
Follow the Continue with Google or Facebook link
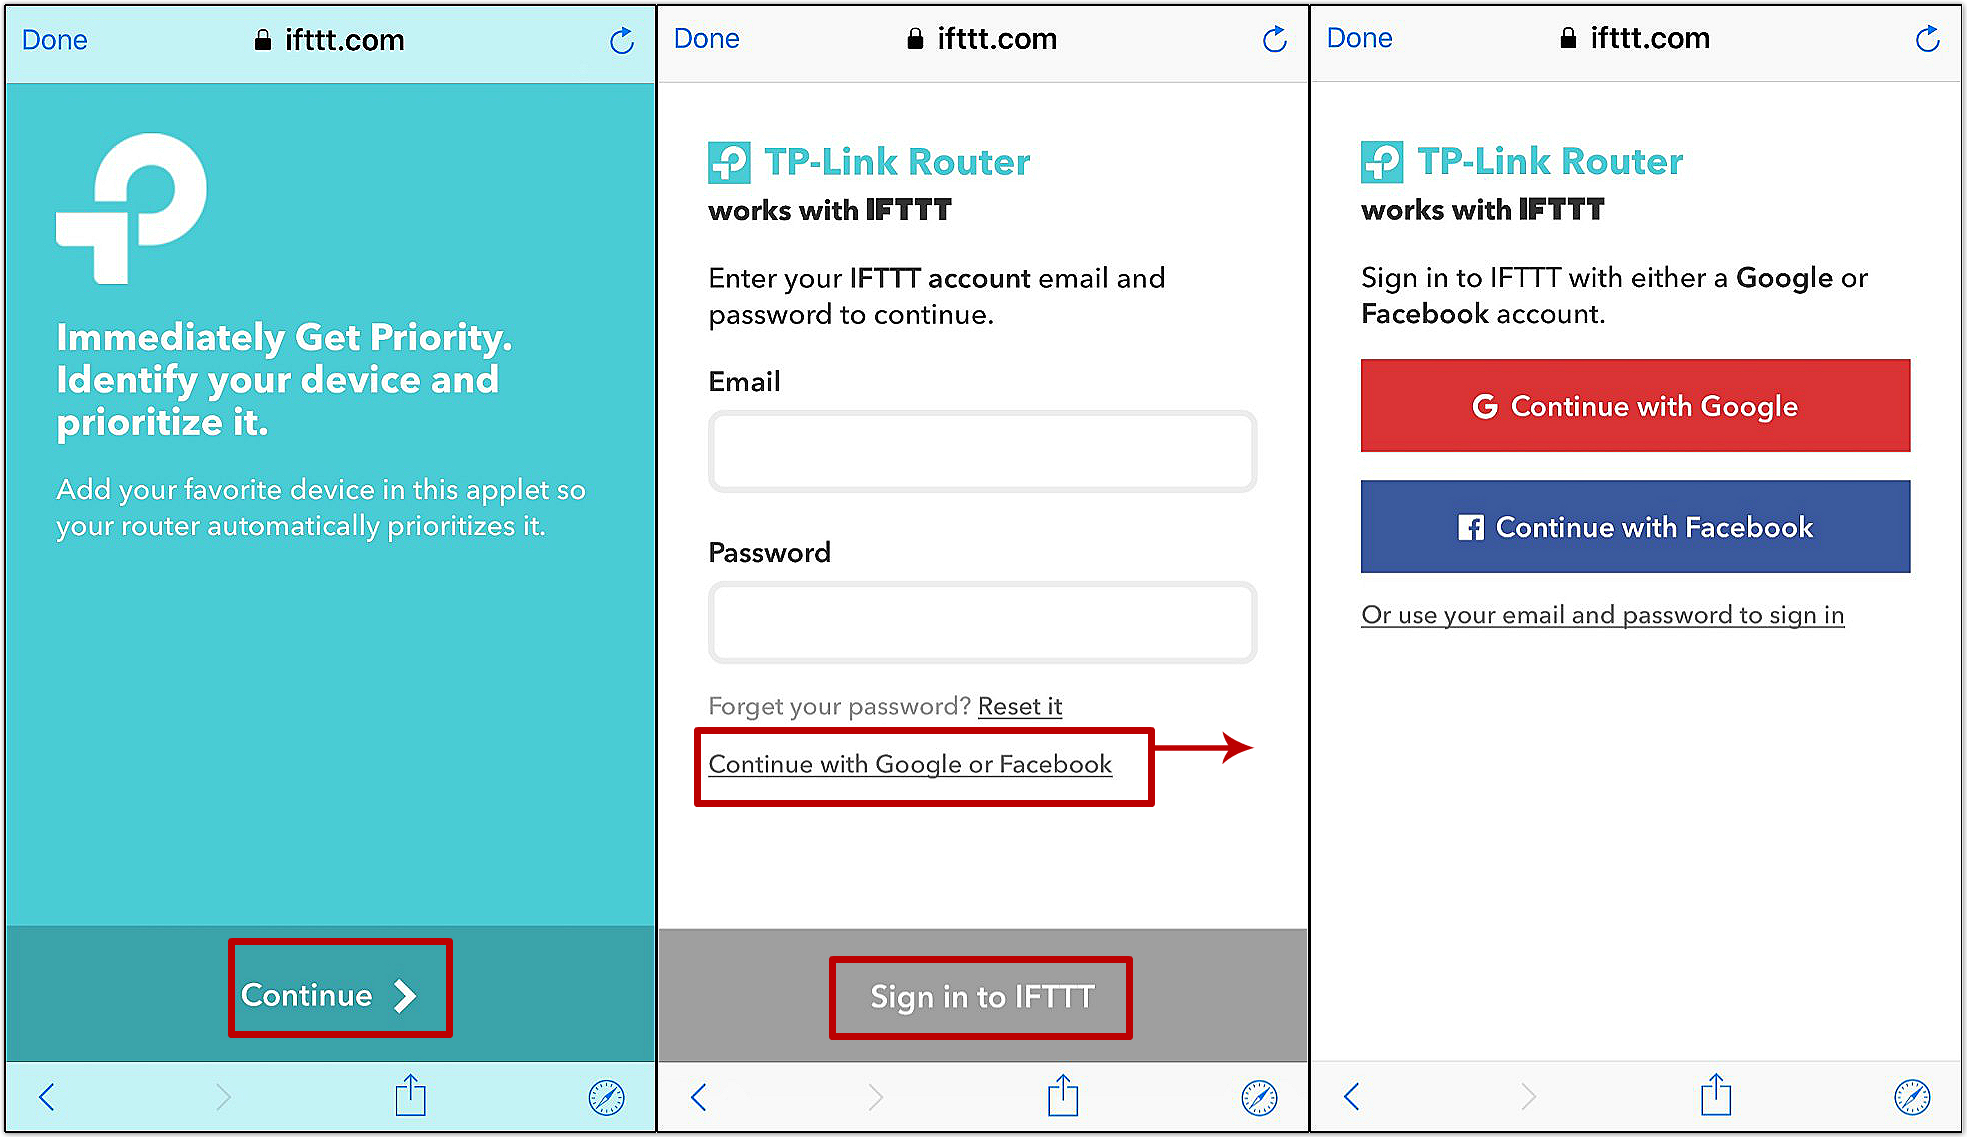tap(910, 764)
